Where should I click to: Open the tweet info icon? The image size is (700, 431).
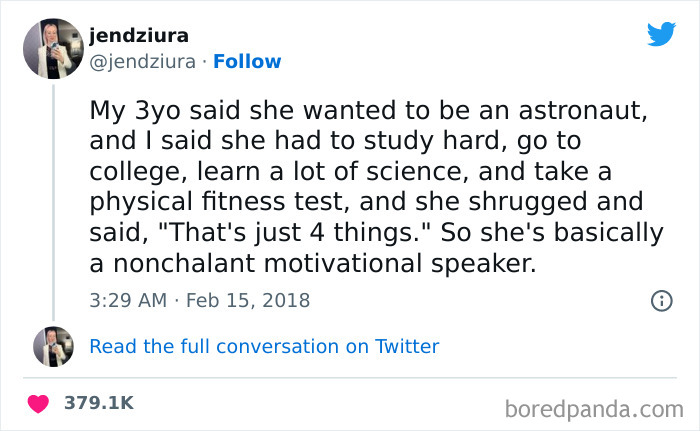click(660, 300)
